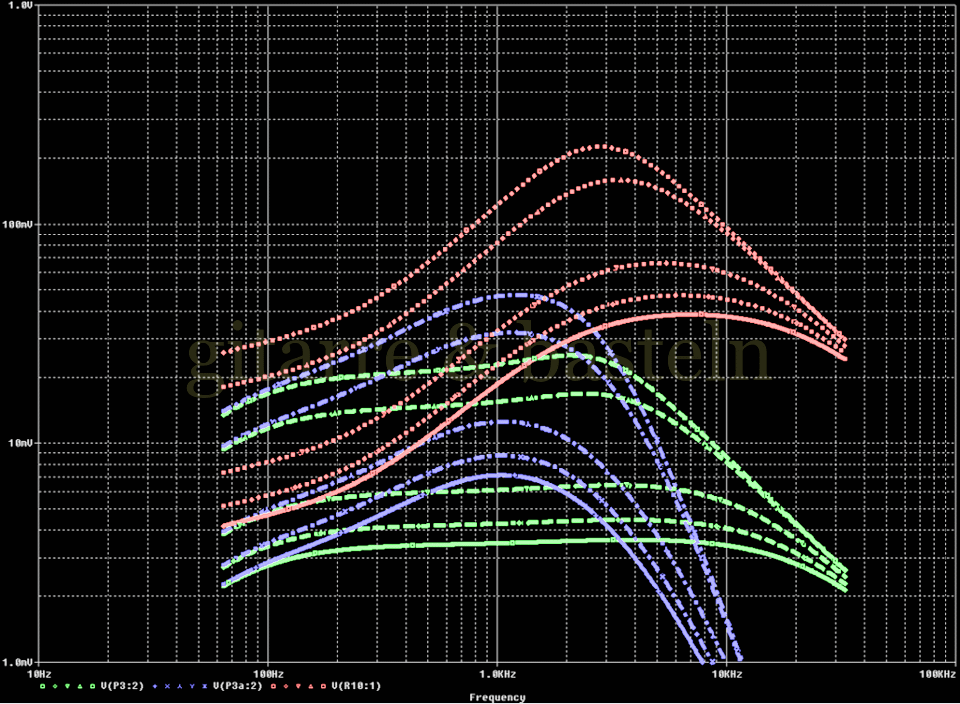Select the V(P3a:2) trace label
The height and width of the screenshot is (704, 960).
tap(237, 686)
